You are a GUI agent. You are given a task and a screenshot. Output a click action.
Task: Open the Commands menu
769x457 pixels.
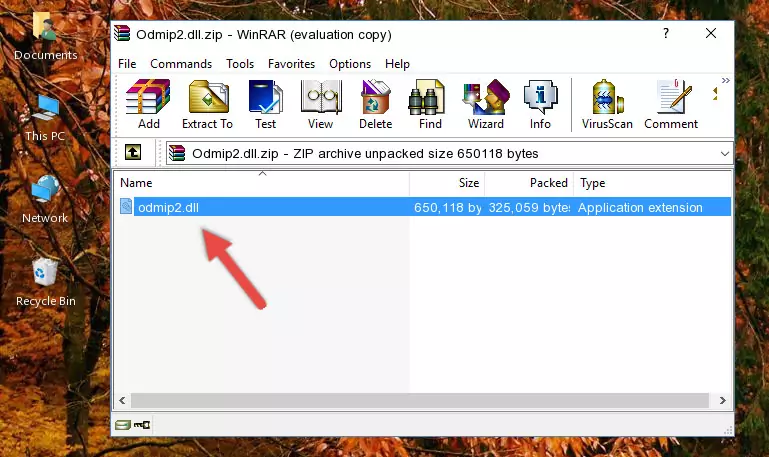pyautogui.click(x=181, y=64)
